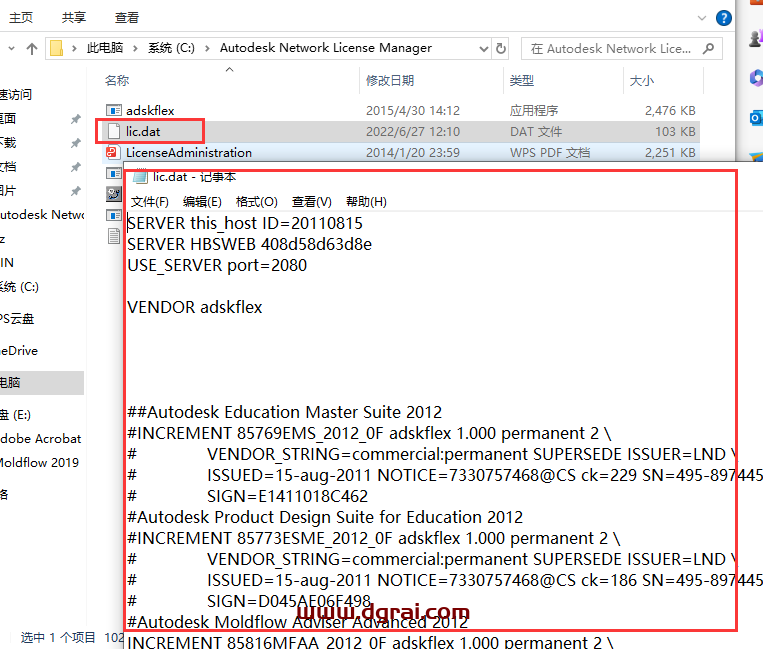Select the (E:) drive in navigation pane

click(x=15, y=415)
